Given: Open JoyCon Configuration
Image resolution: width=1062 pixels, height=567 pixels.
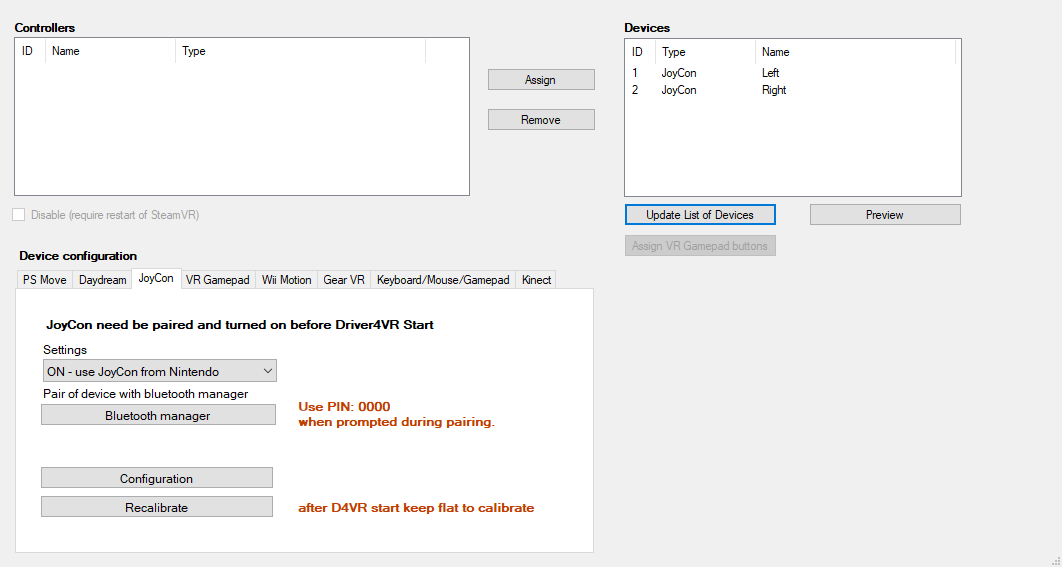Looking at the screenshot, I should tap(156, 479).
